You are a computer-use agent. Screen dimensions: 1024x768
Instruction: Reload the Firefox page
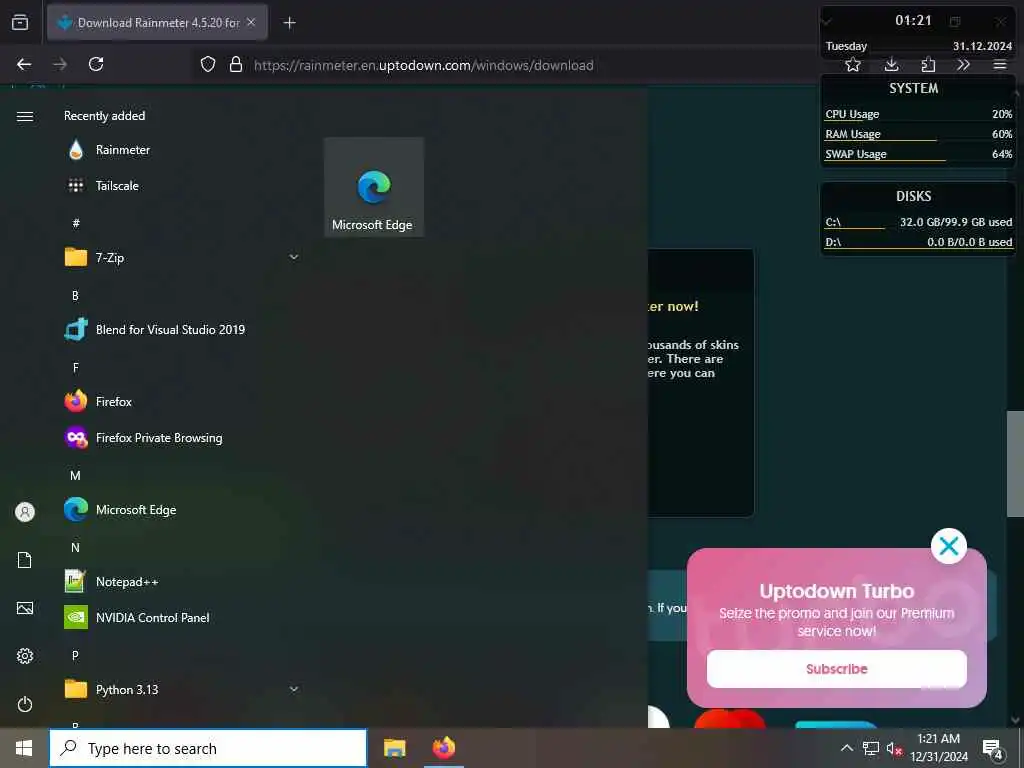point(96,64)
